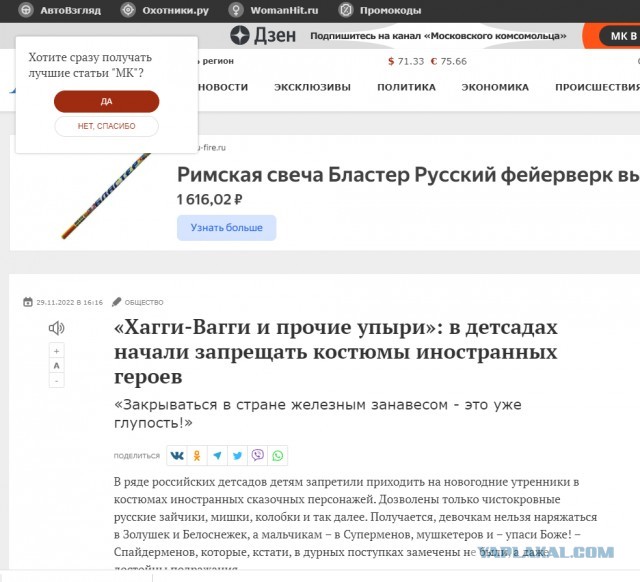This screenshot has width=640, height=582.
Task: Click the МК В orange banner button
Action: coord(619,36)
